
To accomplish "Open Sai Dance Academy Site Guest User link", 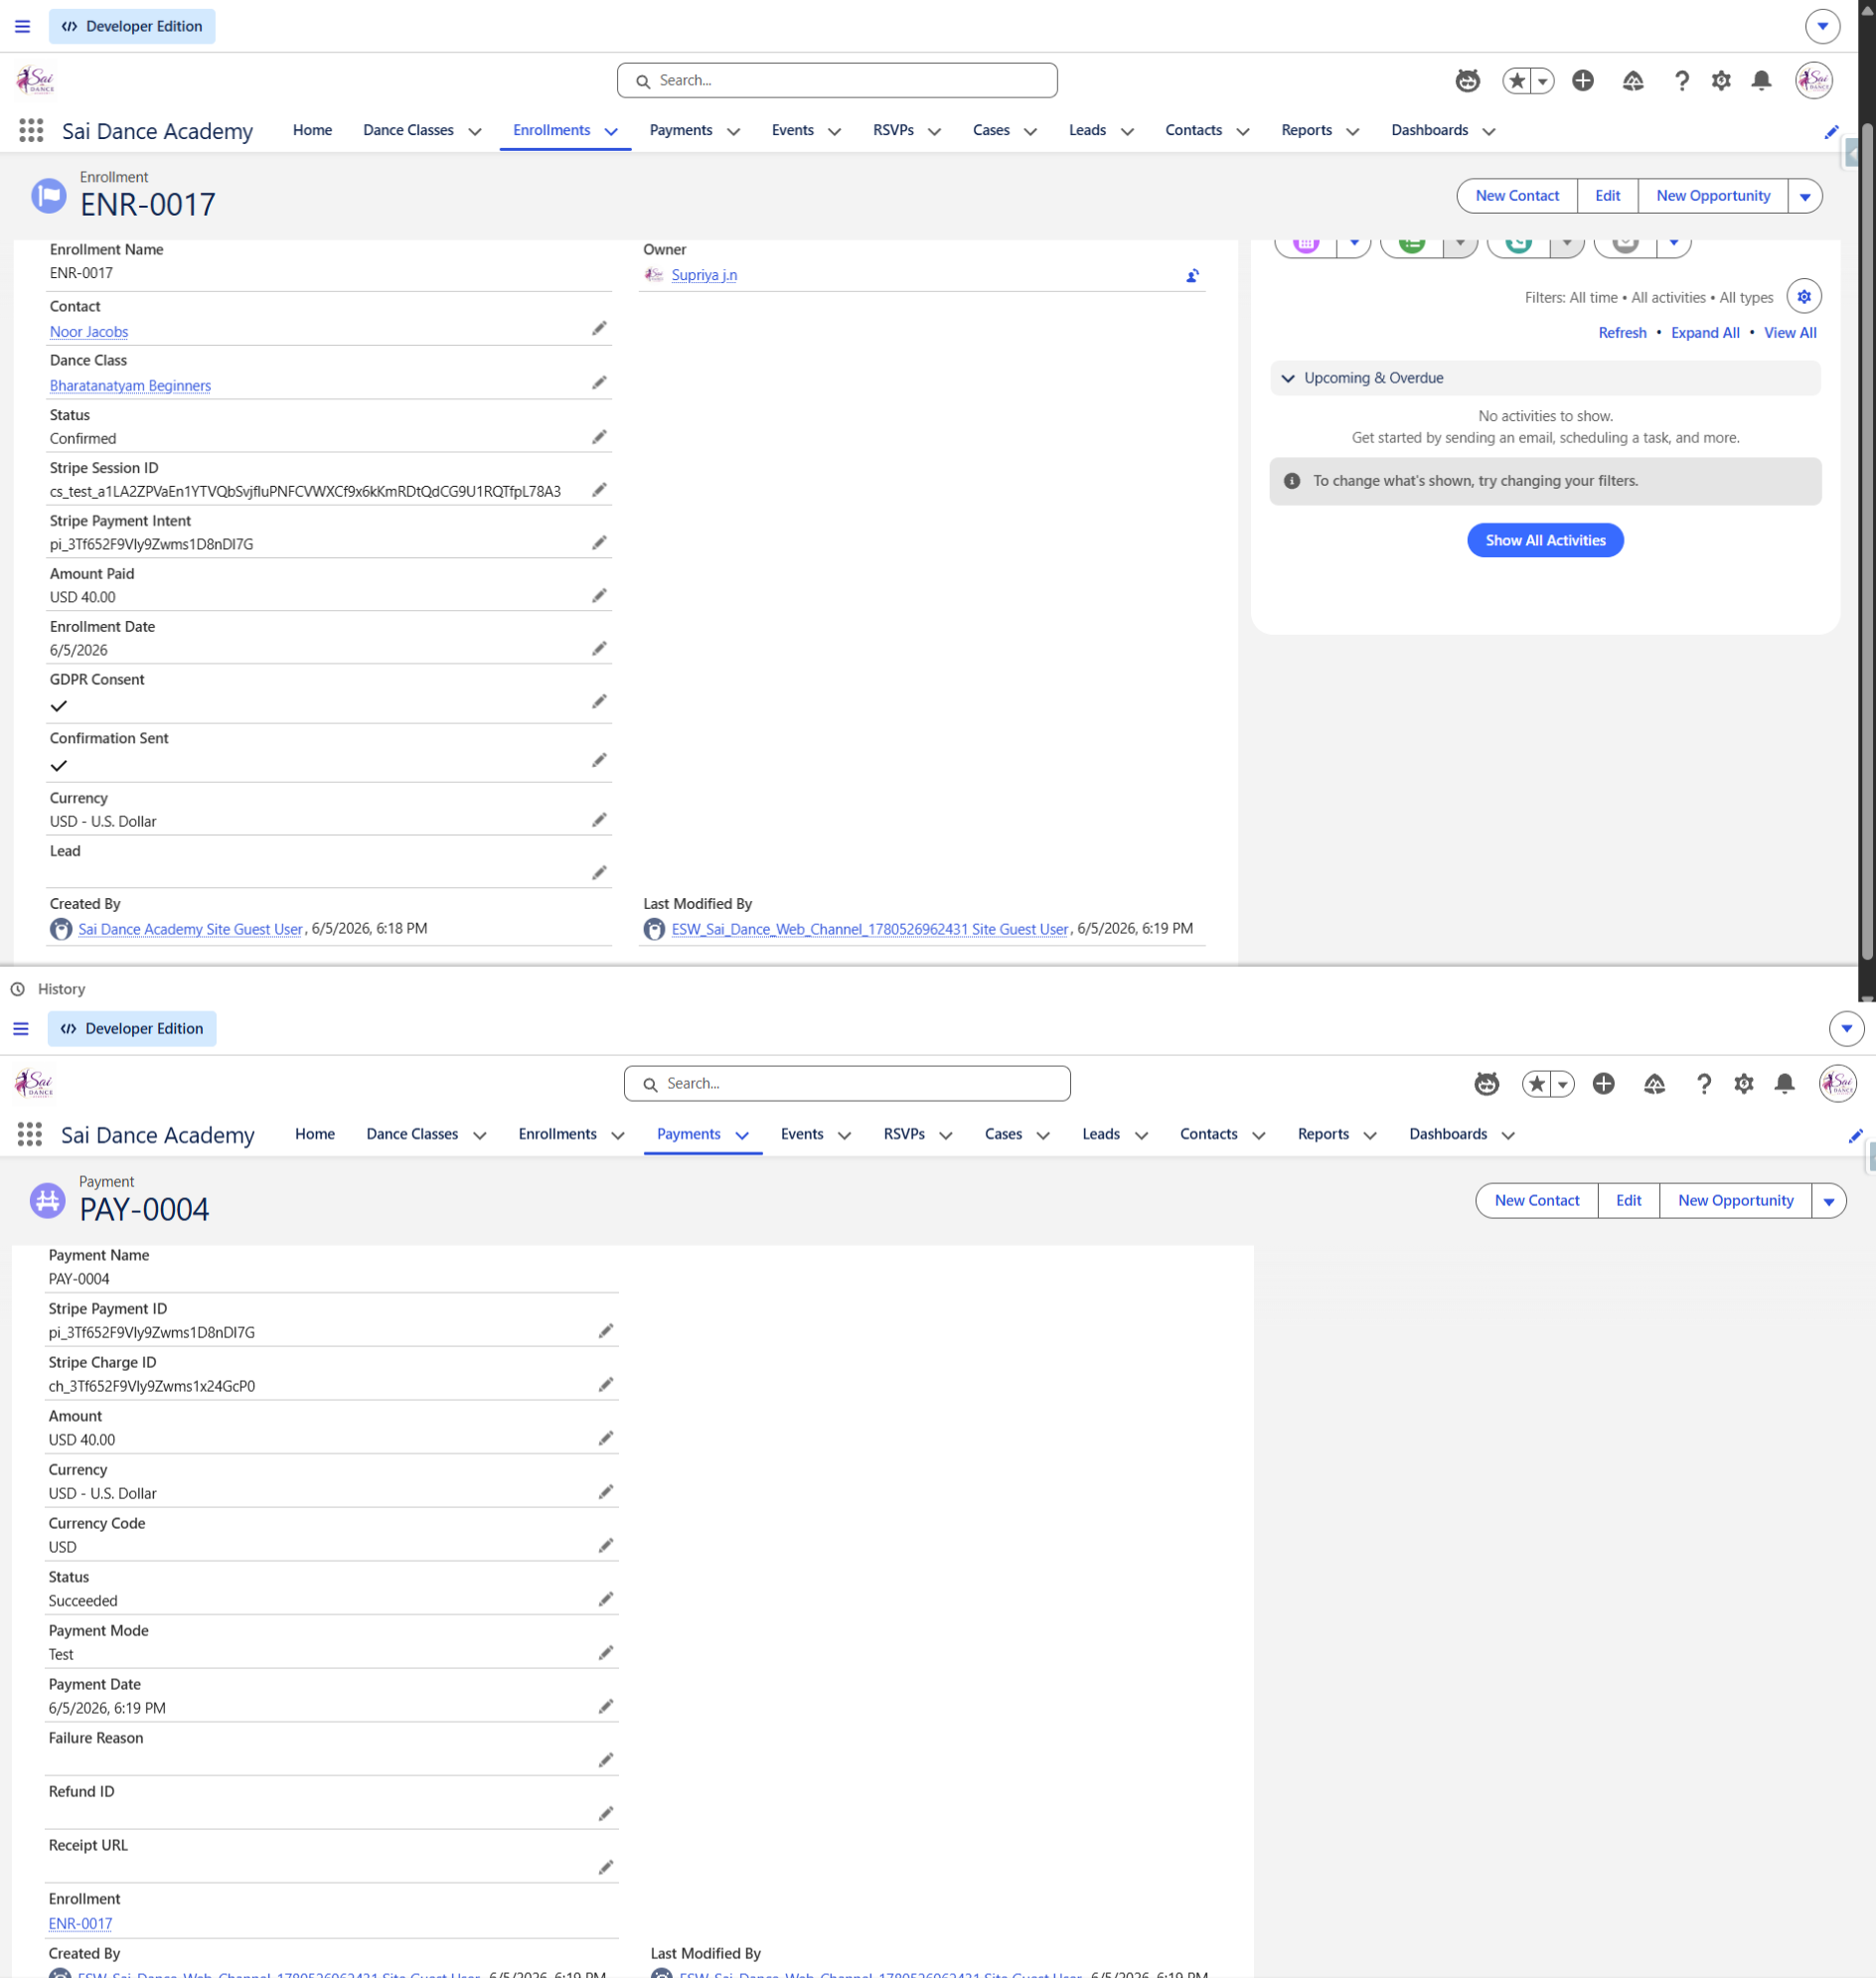I will click(190, 929).
